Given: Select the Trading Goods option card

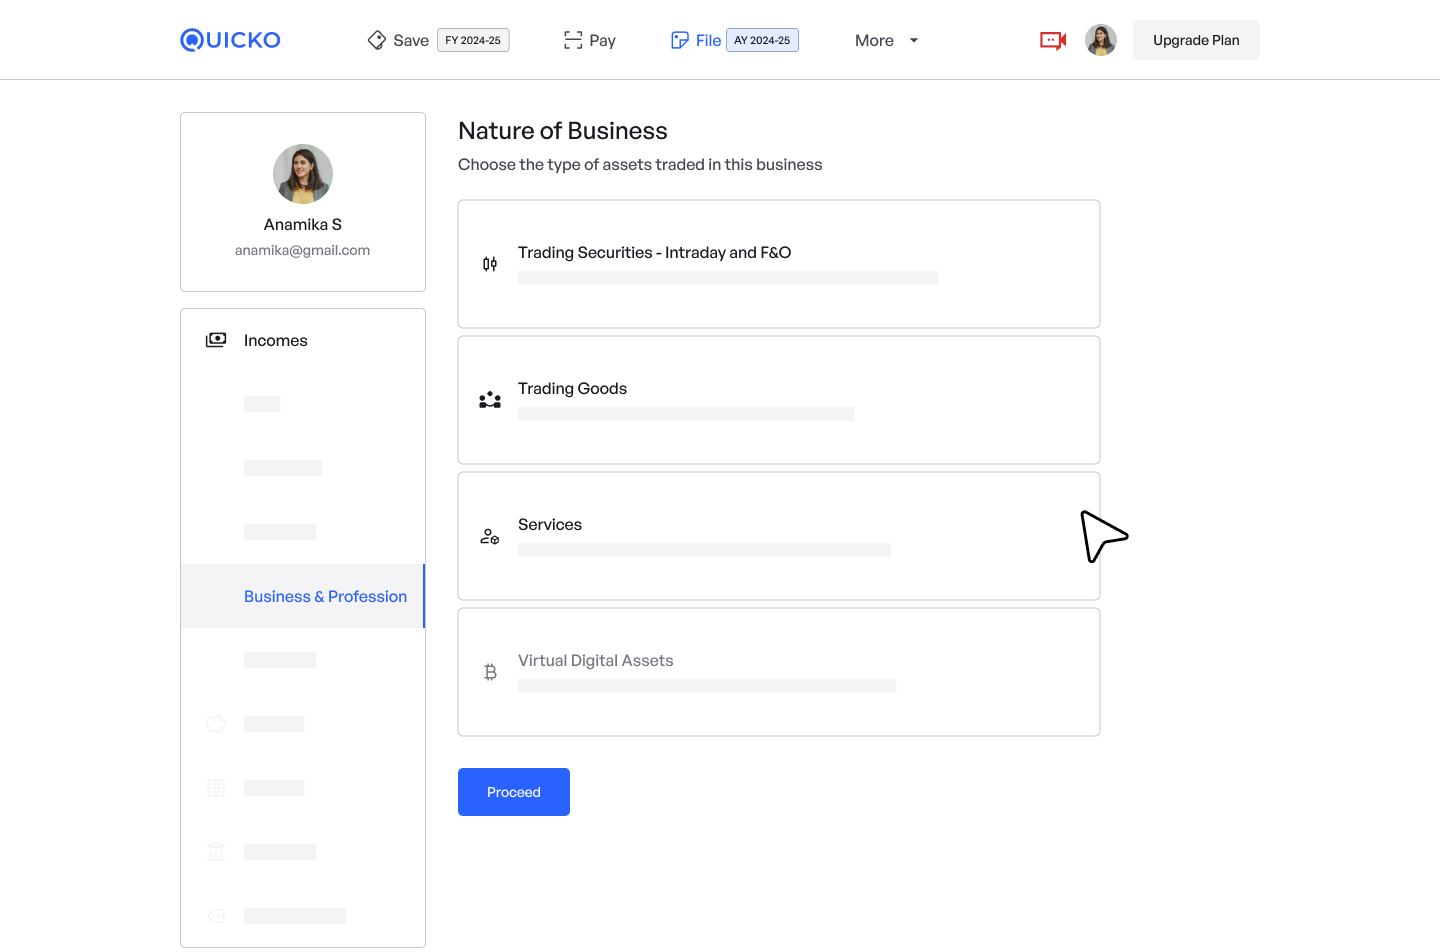Looking at the screenshot, I should [x=778, y=400].
